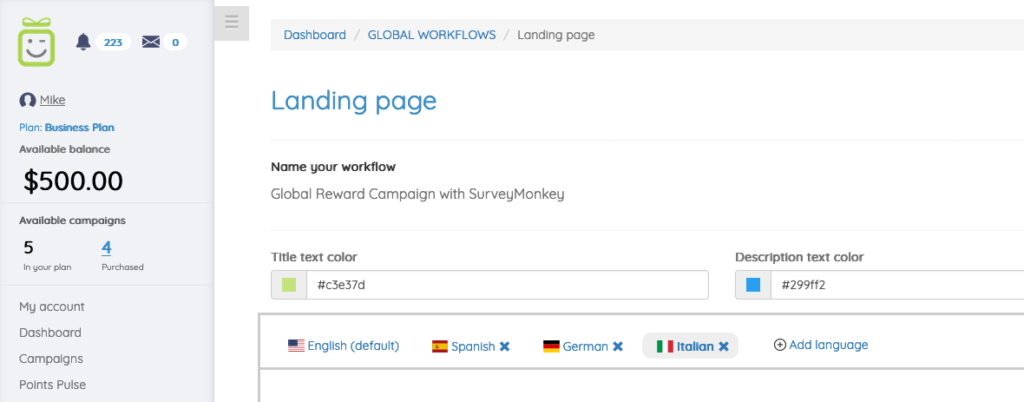The image size is (1024, 402).
Task: Remove the German language tab
Action: point(618,346)
